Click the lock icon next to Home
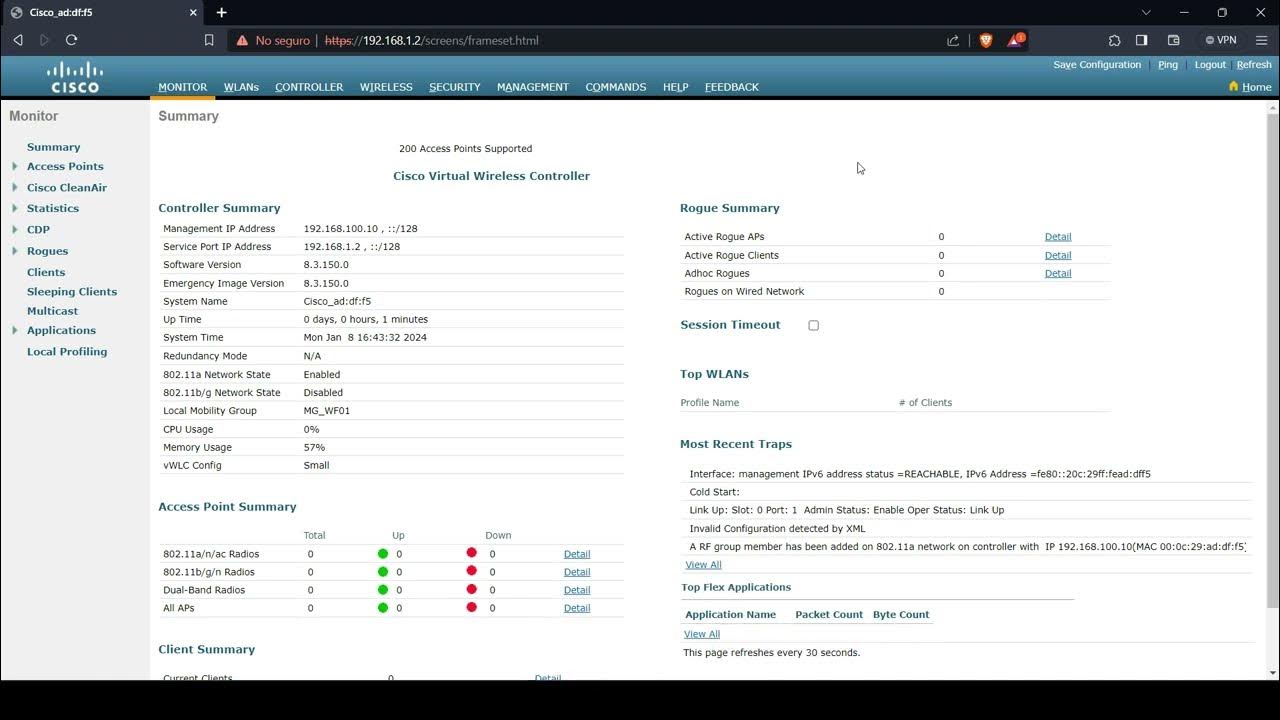The image size is (1280, 720). 1233,87
